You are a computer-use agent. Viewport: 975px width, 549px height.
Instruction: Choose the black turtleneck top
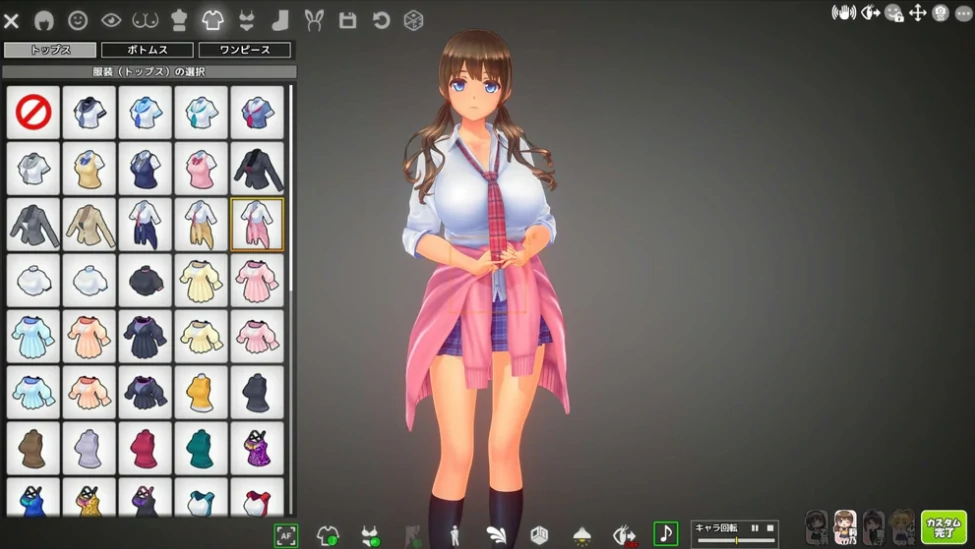[x=145, y=280]
